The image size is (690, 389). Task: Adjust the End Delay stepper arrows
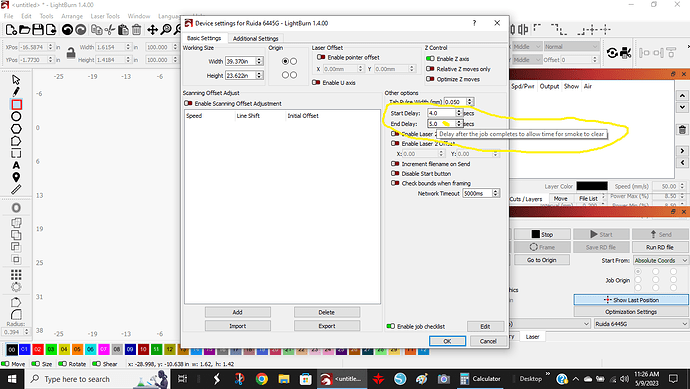pos(459,124)
